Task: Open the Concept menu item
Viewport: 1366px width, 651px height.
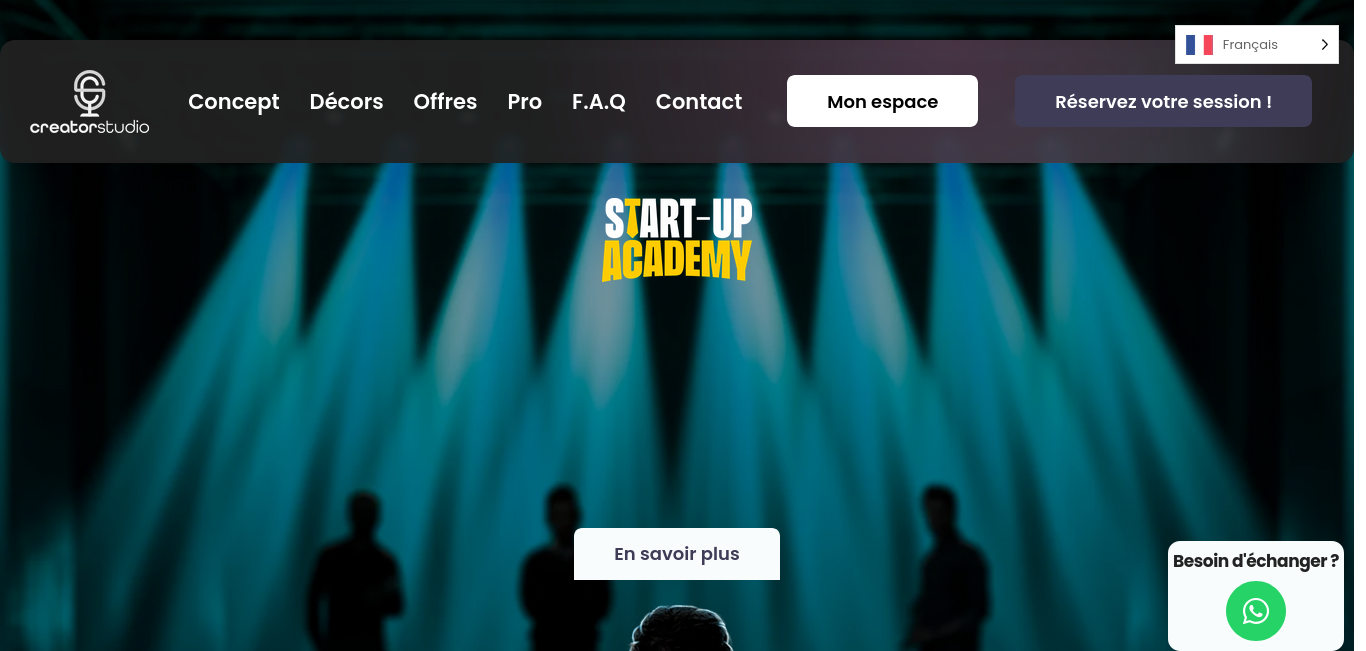Action: [x=234, y=102]
